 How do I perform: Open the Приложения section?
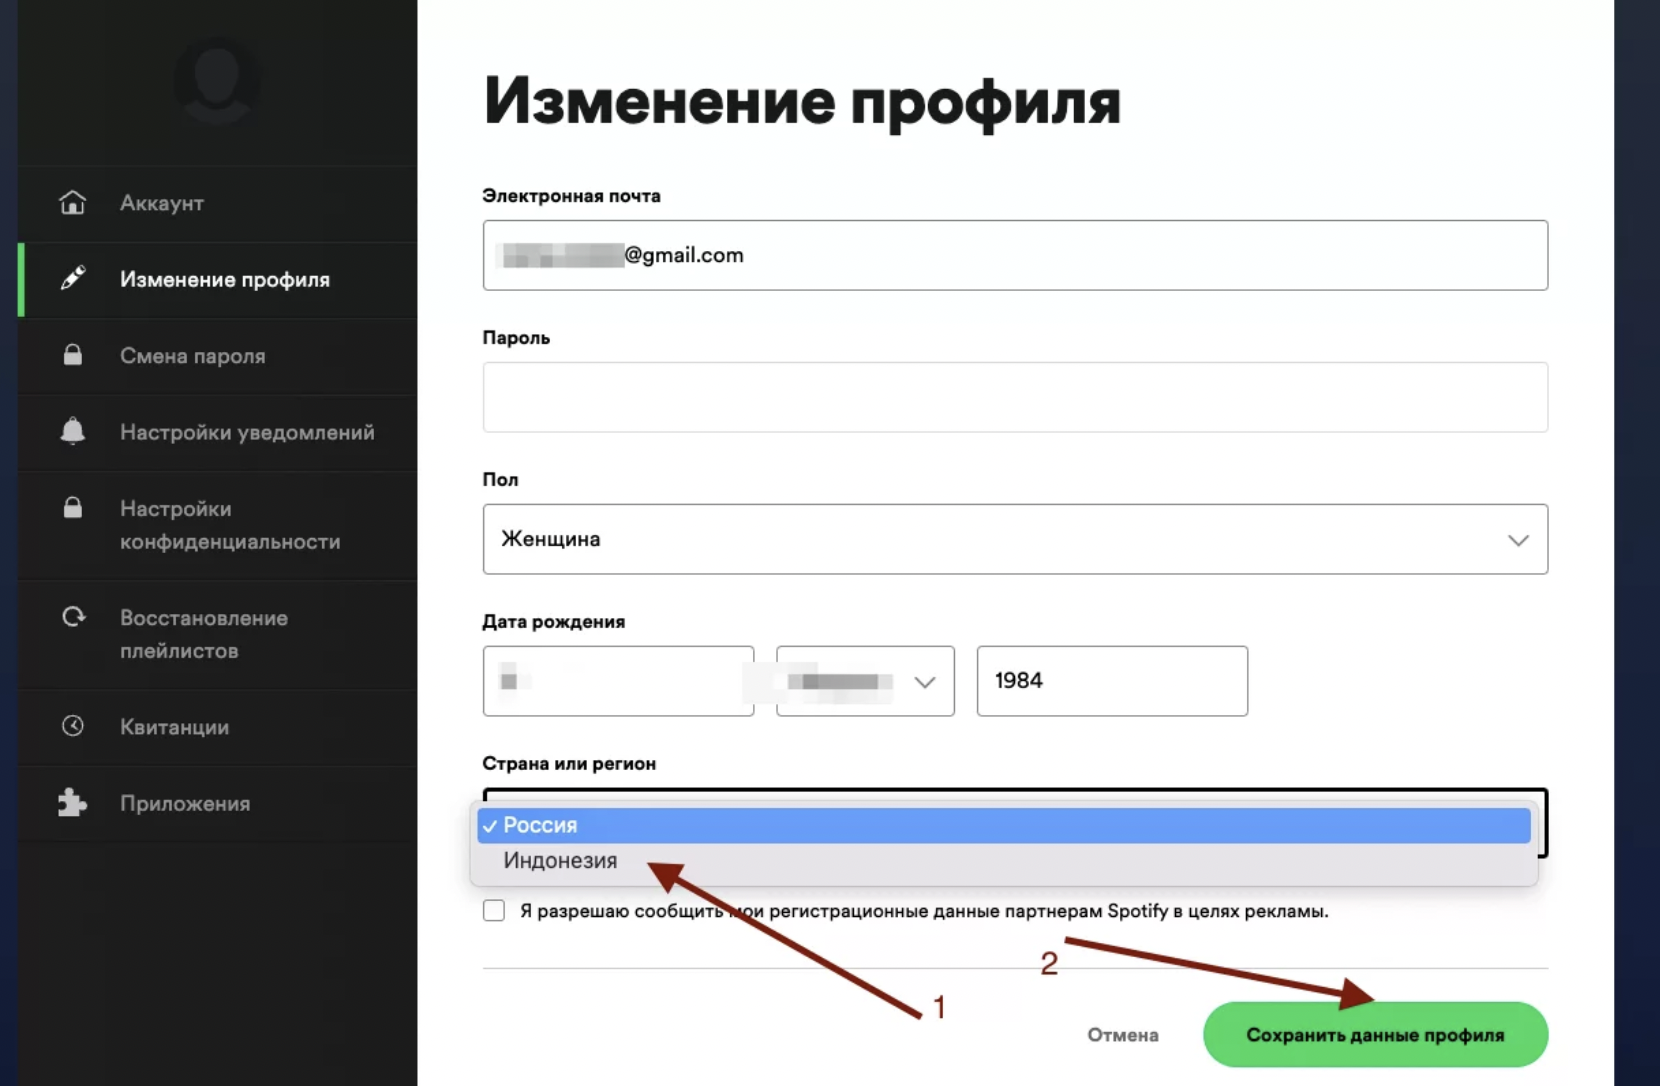click(x=217, y=804)
